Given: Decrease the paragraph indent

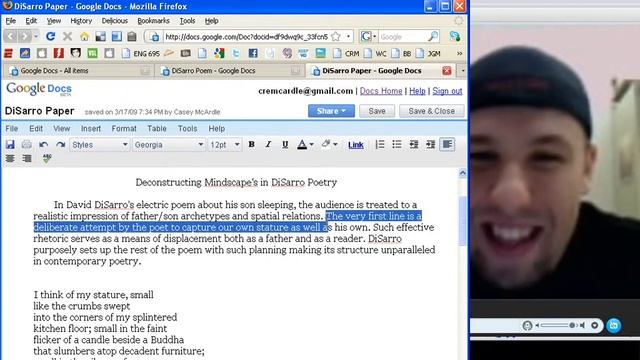Looking at the screenshot, I should 413,144.
